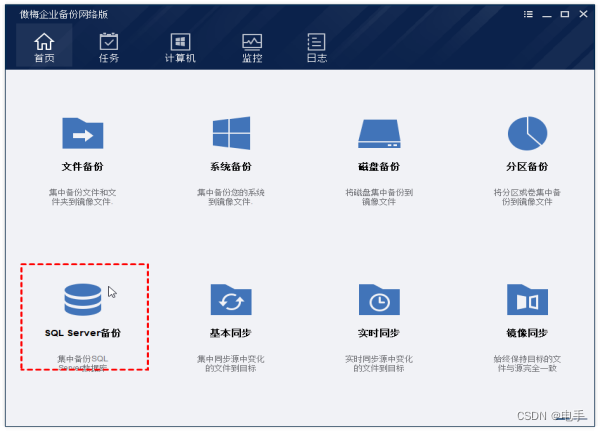Select the 镜像同步 label

pyautogui.click(x=527, y=333)
